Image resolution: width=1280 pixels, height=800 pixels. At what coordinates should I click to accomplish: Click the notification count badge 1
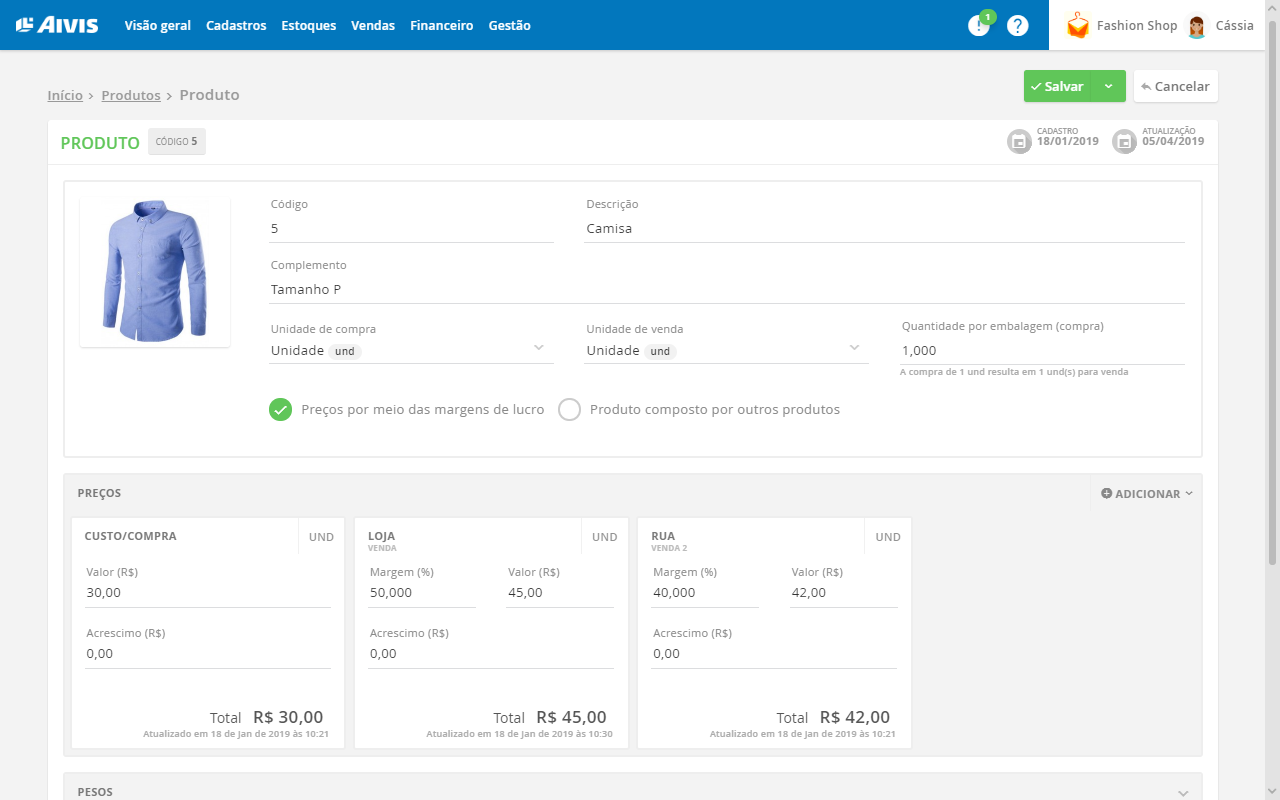(x=988, y=17)
